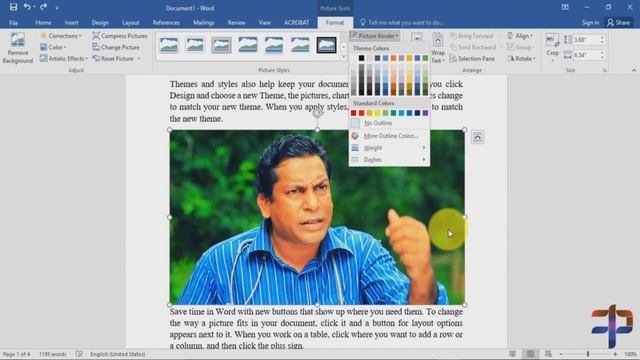640x360 pixels.
Task: Pick dark red in Standard Colors
Action: click(x=353, y=113)
